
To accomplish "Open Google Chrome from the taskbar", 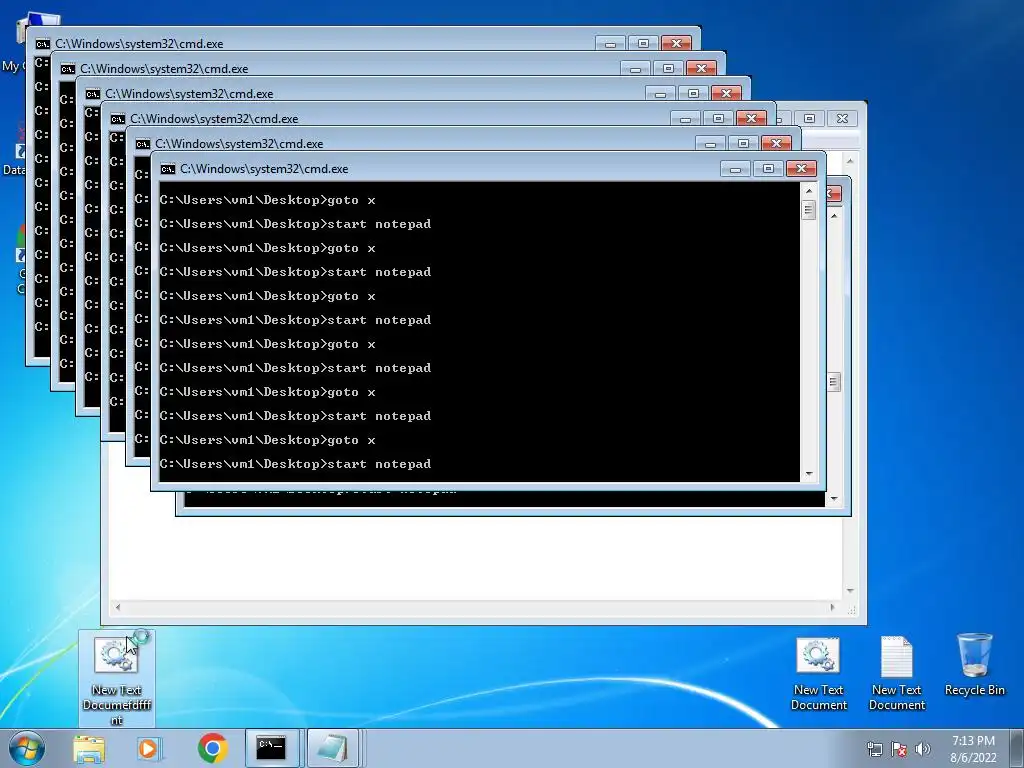I will (x=212, y=748).
